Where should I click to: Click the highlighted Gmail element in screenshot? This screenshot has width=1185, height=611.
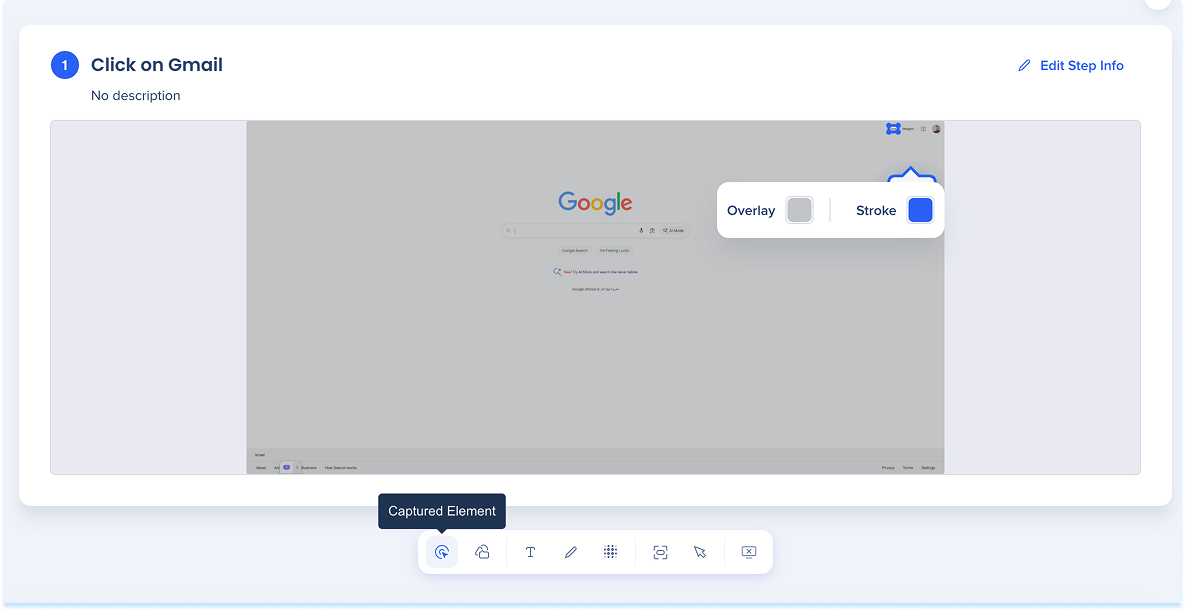click(893, 128)
